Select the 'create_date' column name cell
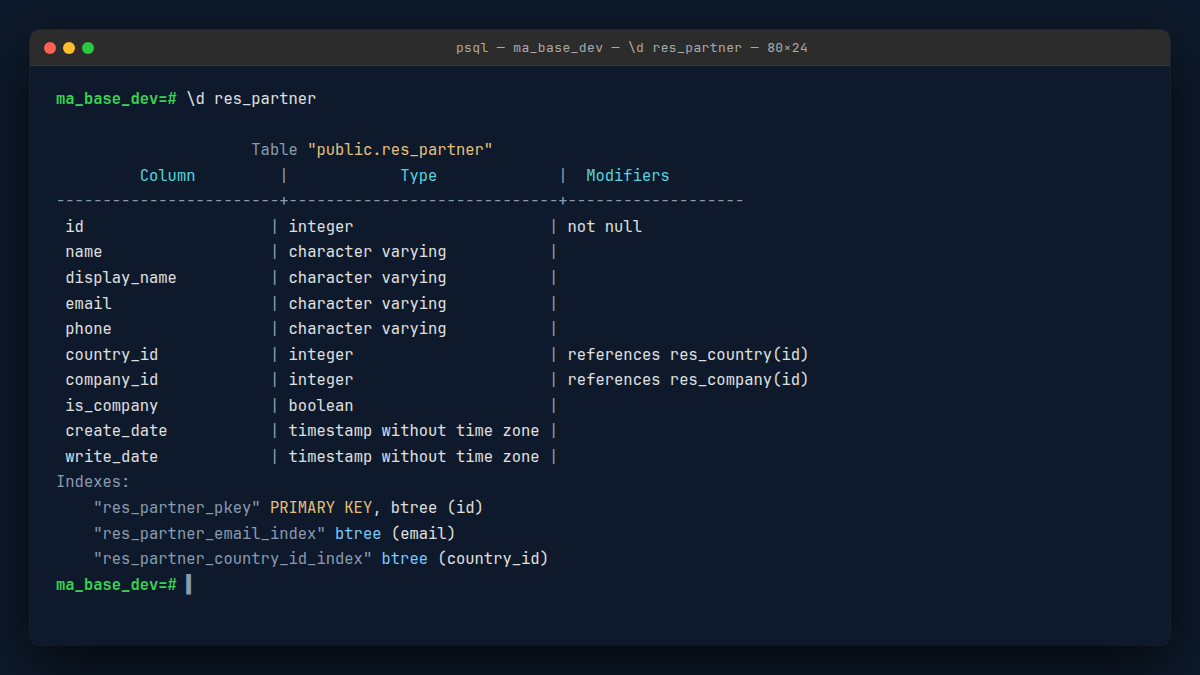 pos(117,431)
